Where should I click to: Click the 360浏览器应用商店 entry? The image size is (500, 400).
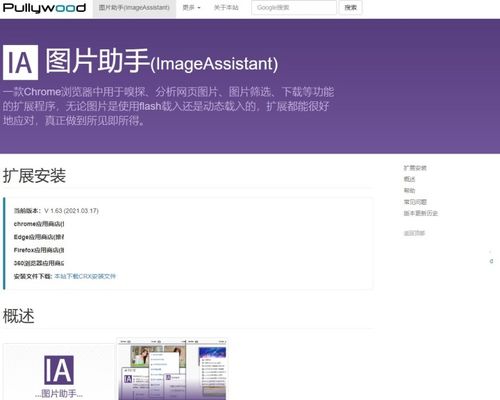coord(39,263)
